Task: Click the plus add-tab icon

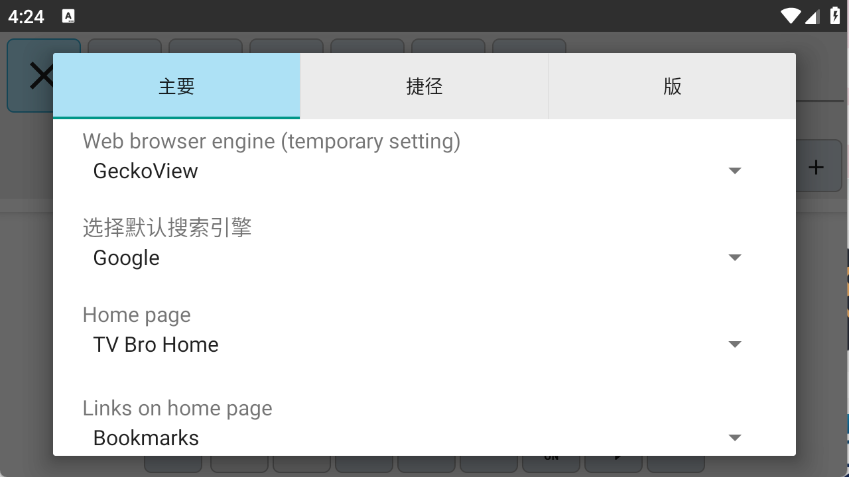Action: 816,167
